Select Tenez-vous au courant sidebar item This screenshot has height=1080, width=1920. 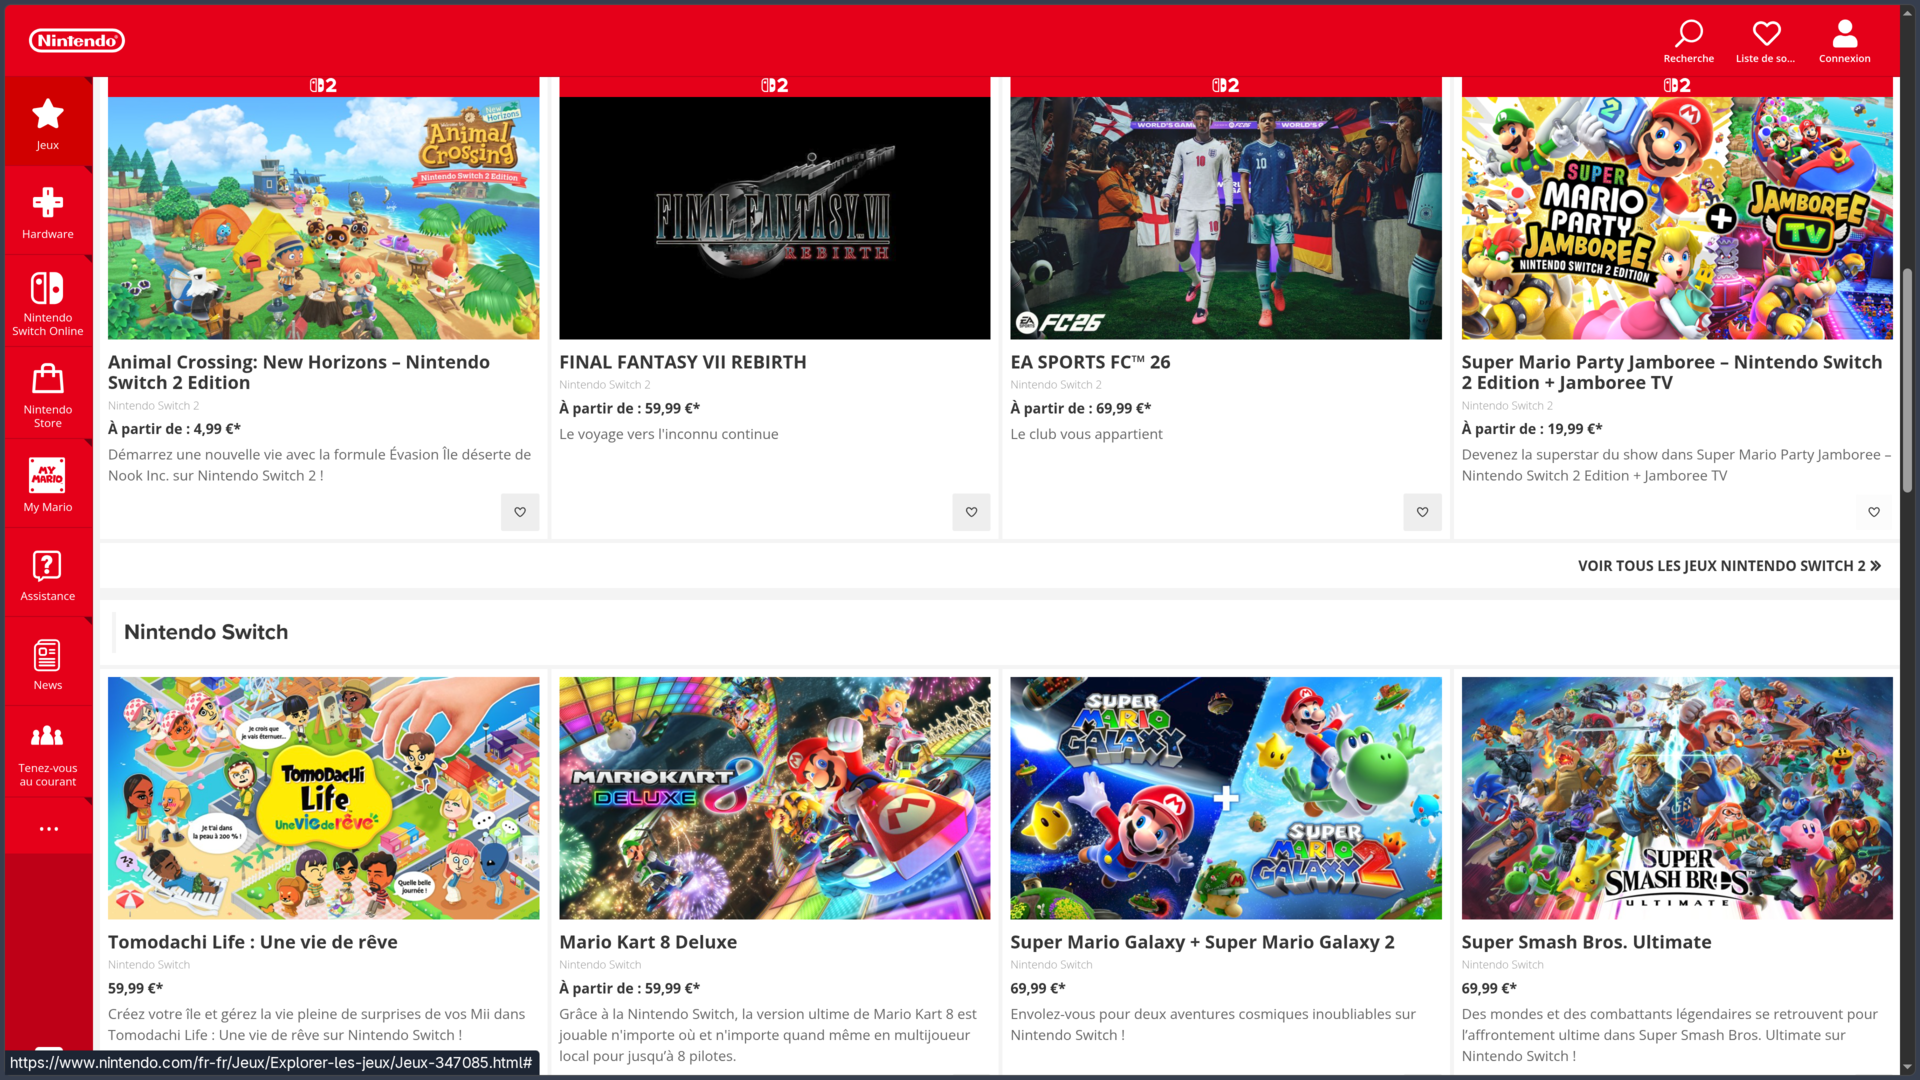point(48,752)
